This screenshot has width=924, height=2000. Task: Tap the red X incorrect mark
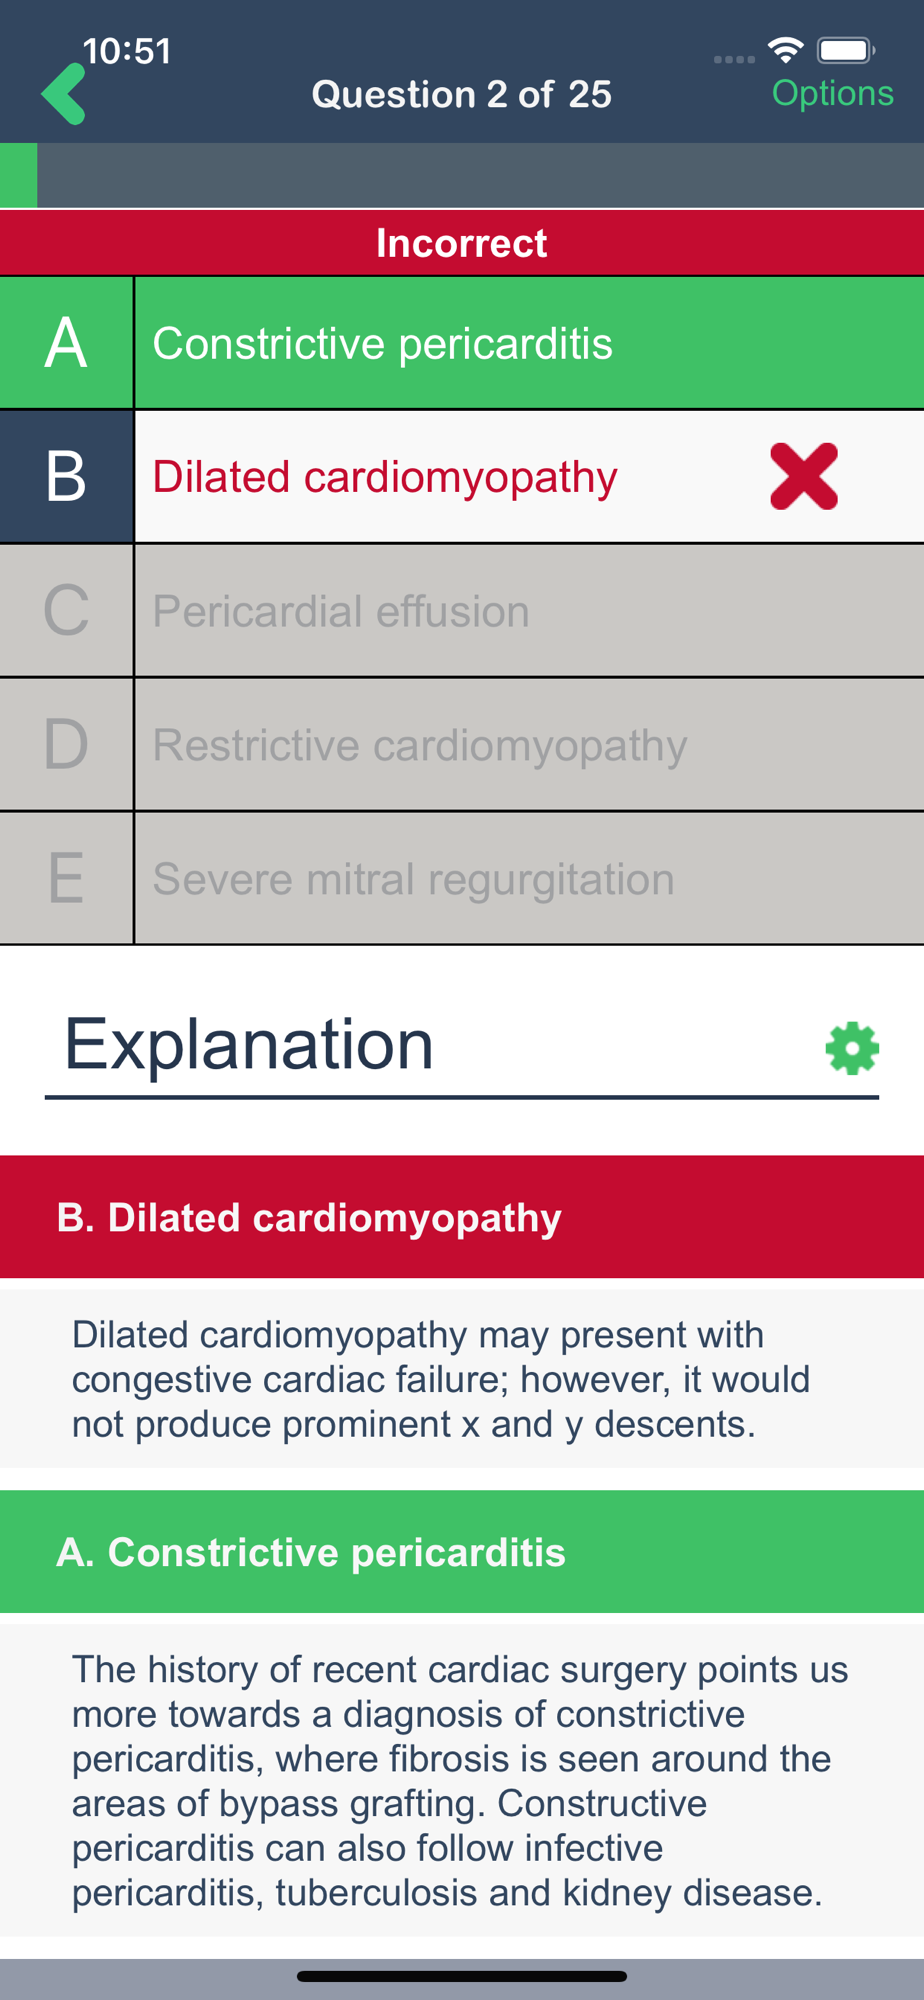[804, 477]
